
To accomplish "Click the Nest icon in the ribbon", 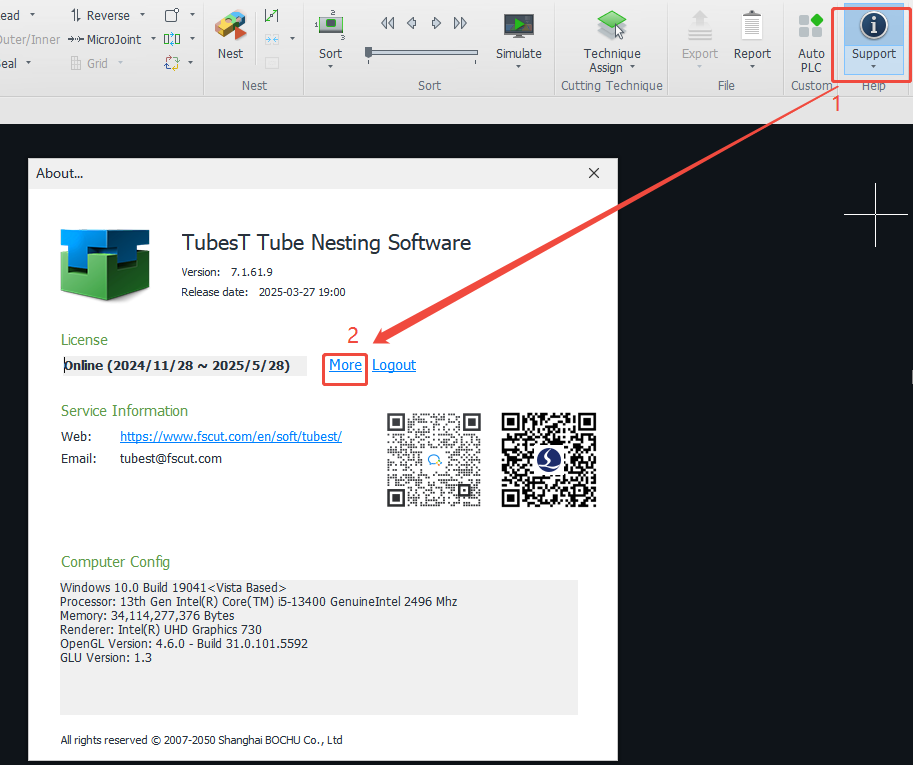I will pyautogui.click(x=231, y=26).
